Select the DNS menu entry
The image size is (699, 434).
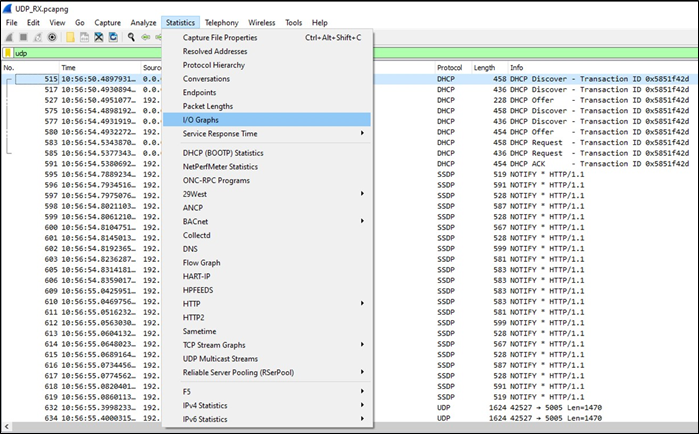267,249
